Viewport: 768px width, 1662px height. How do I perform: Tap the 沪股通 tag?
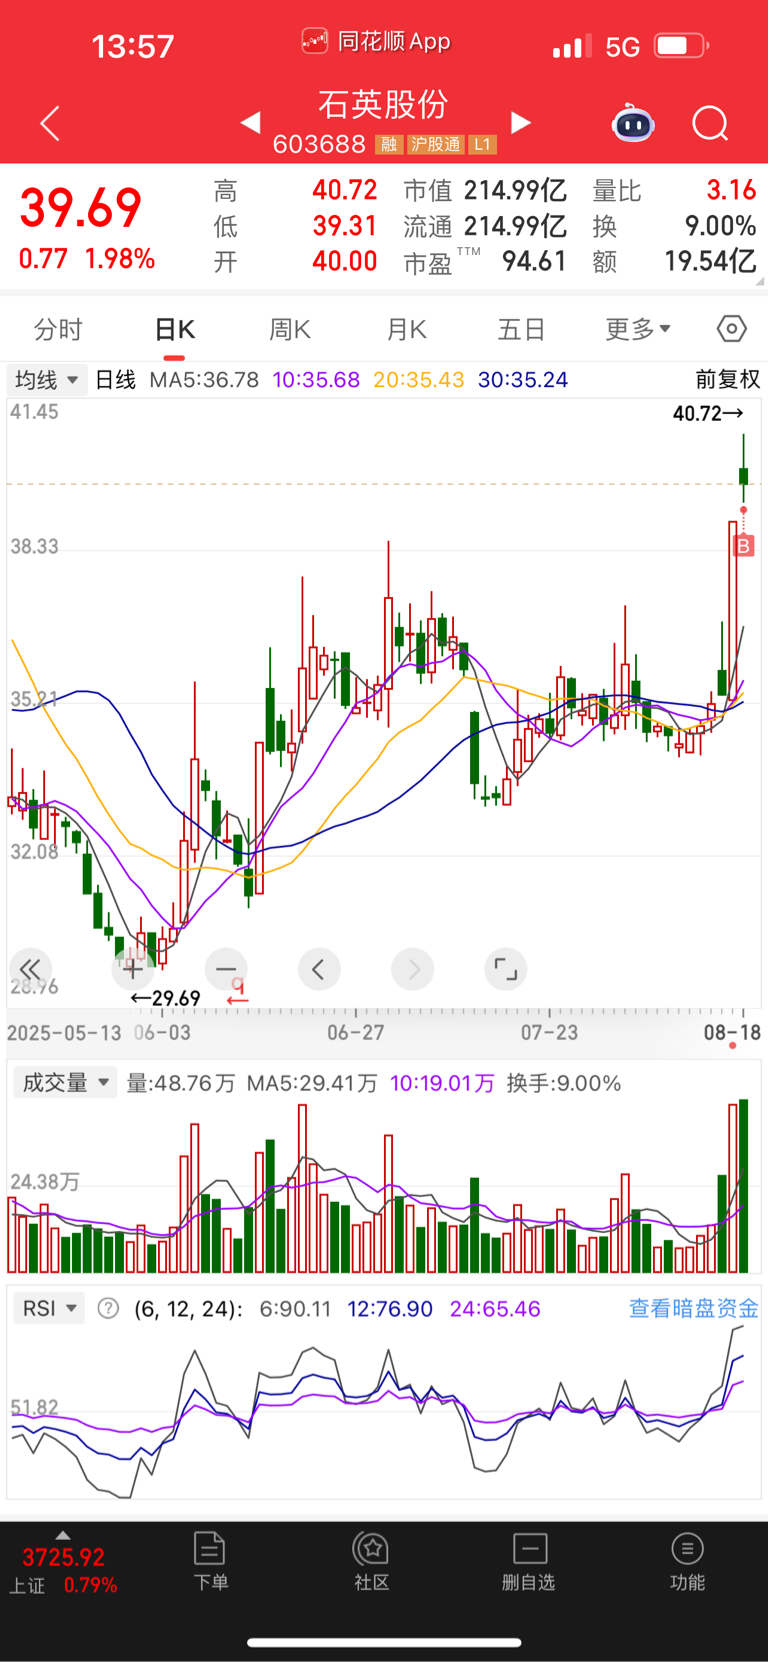(x=436, y=145)
